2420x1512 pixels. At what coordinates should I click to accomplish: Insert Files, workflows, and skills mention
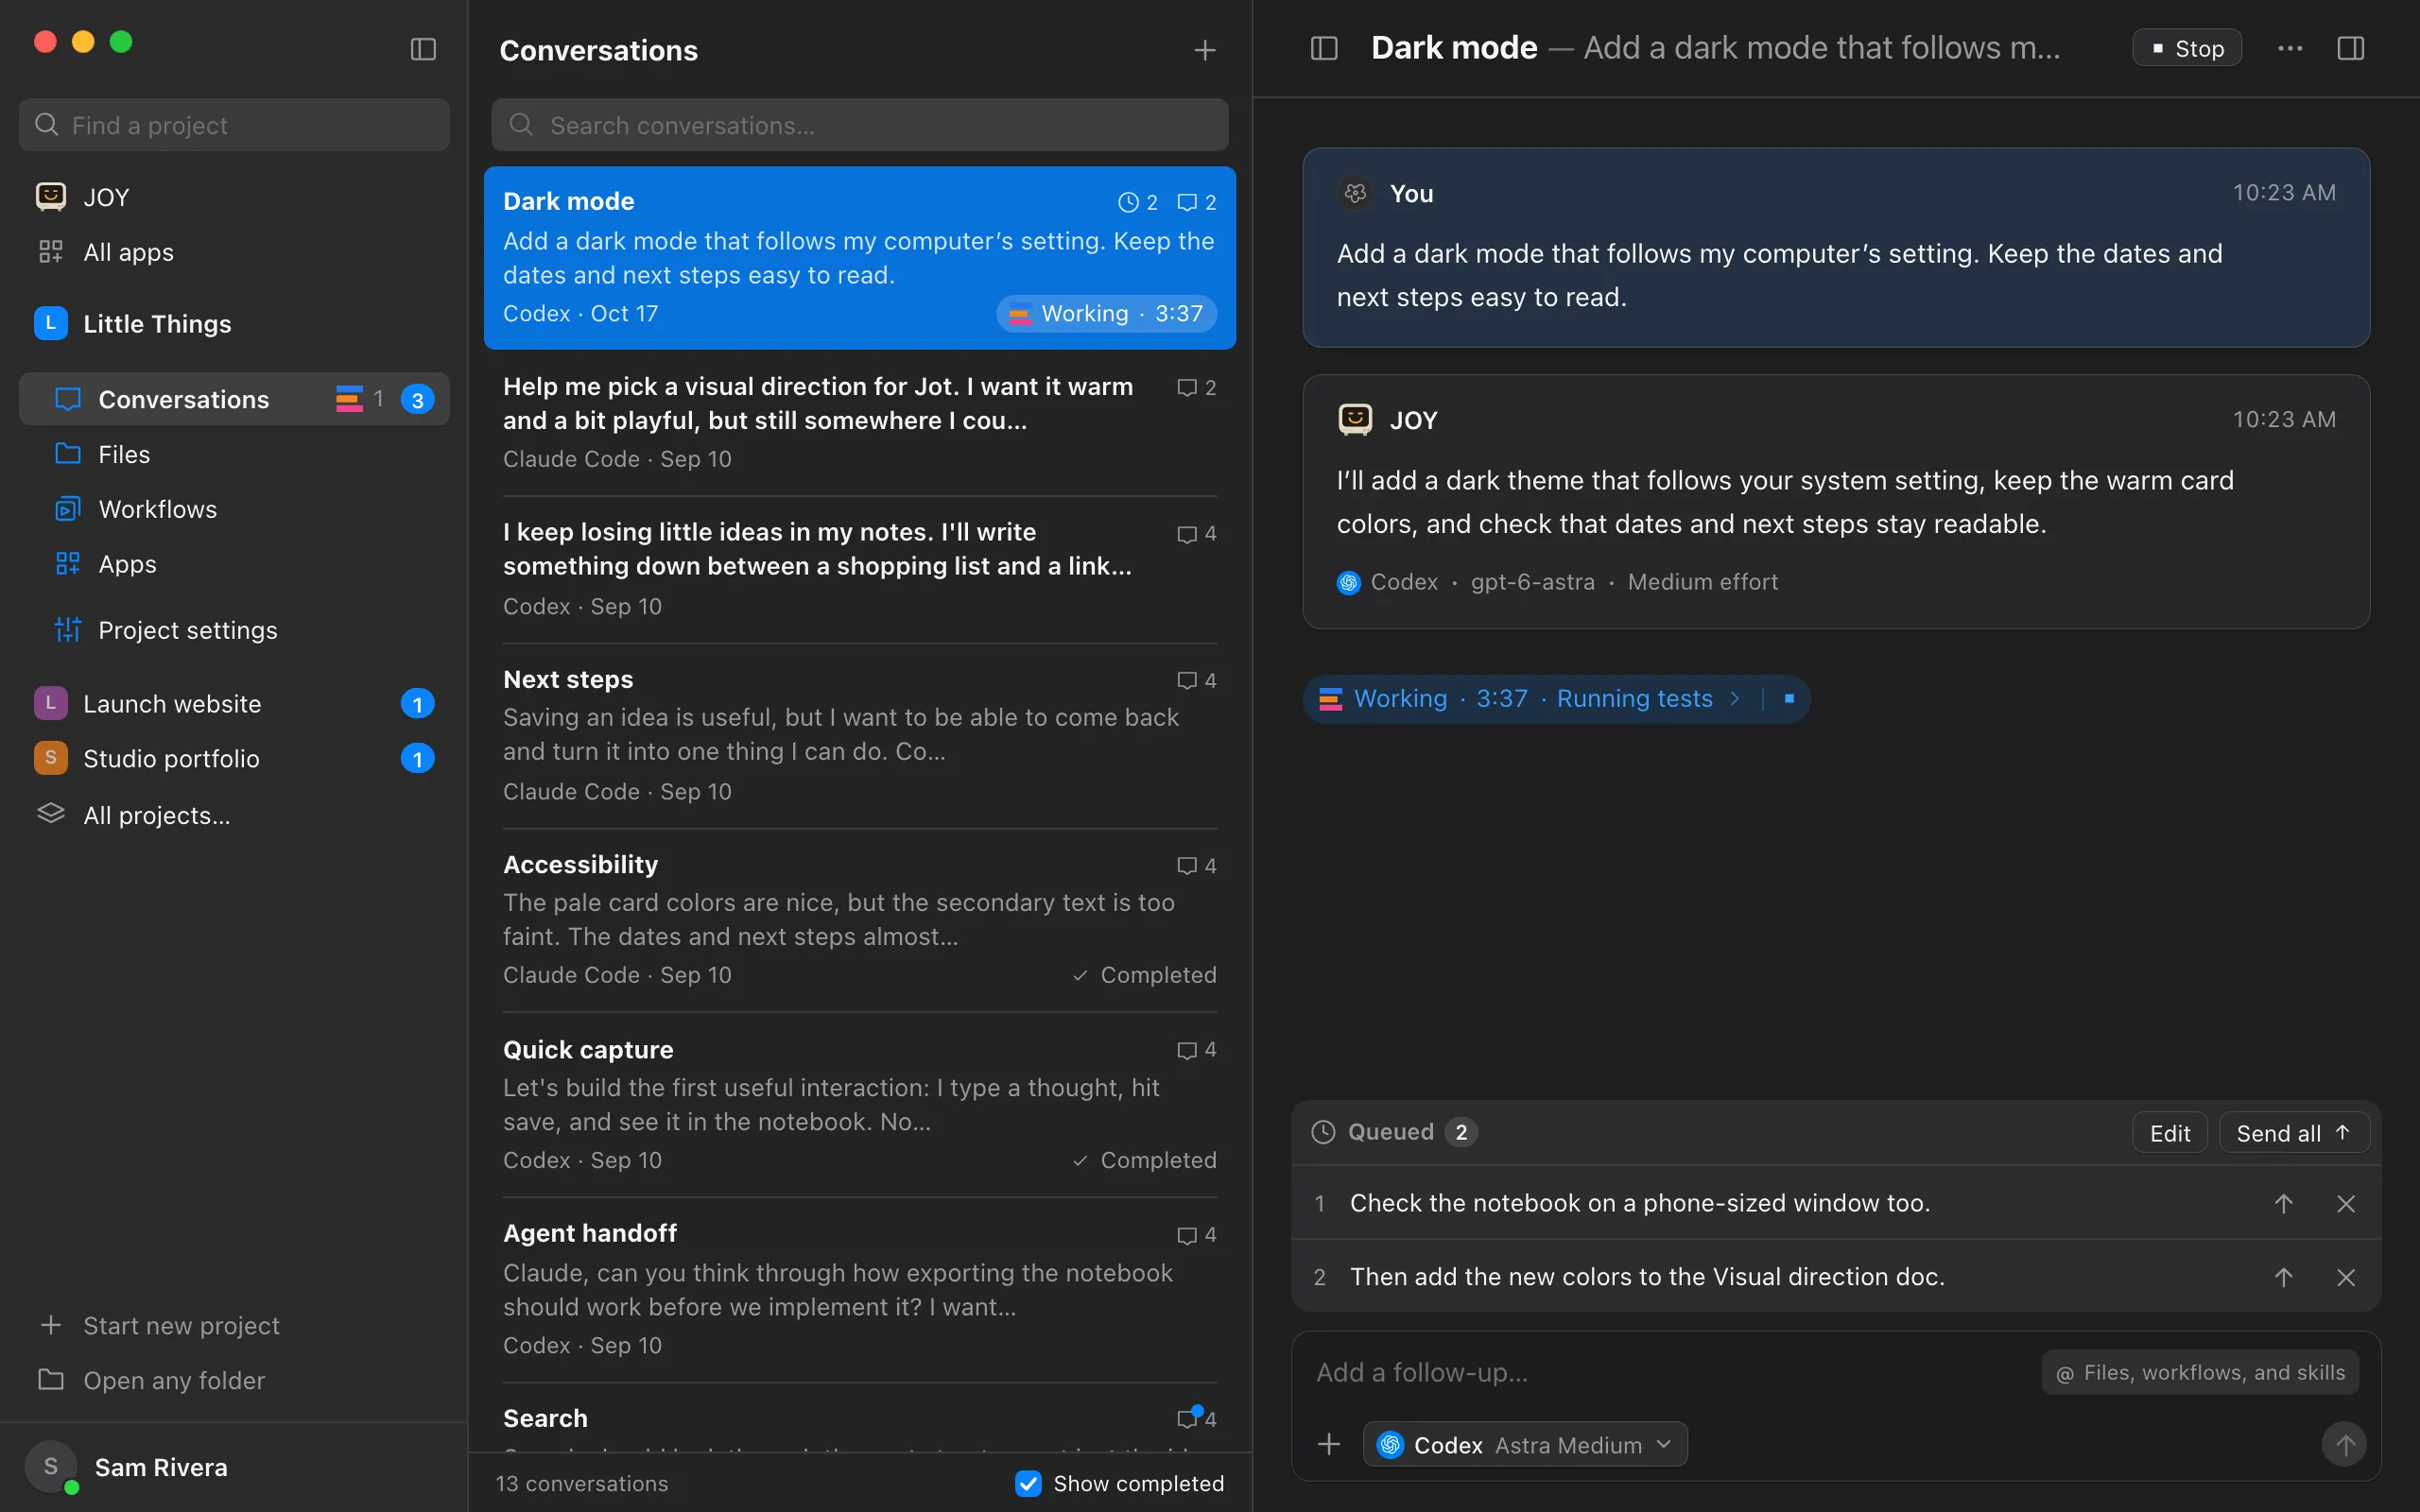coord(2200,1373)
